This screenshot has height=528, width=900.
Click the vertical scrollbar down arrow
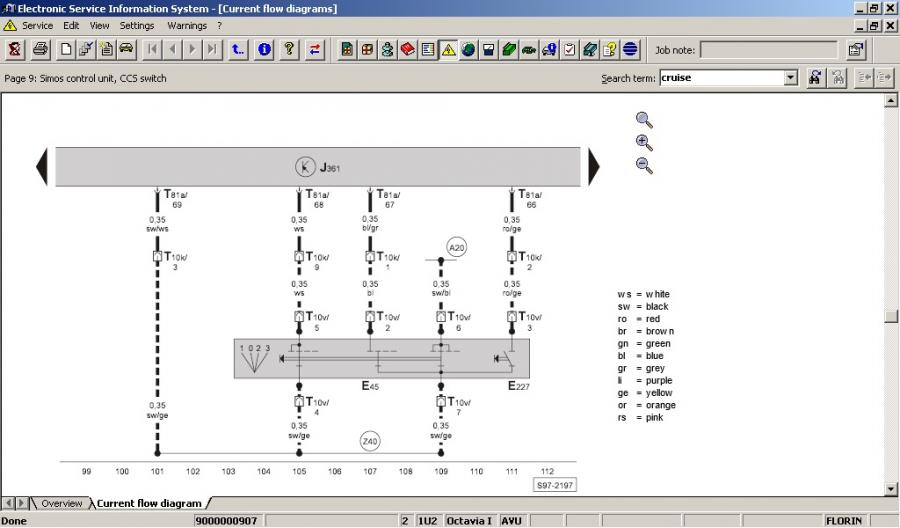(891, 488)
